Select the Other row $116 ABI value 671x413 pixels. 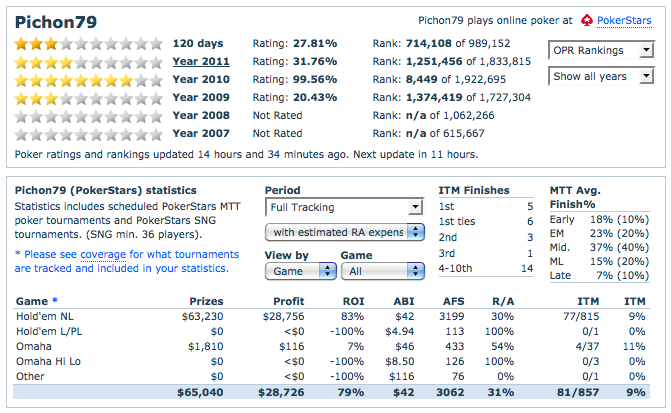click(401, 376)
